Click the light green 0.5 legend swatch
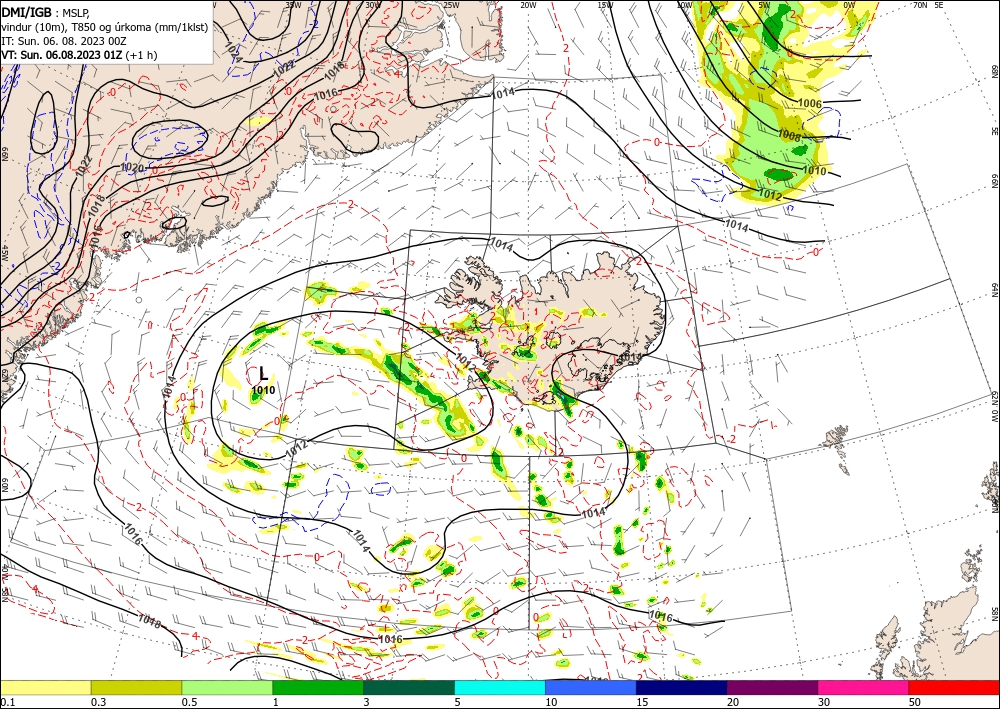Viewport: 1000px width, 709px height. 227,687
